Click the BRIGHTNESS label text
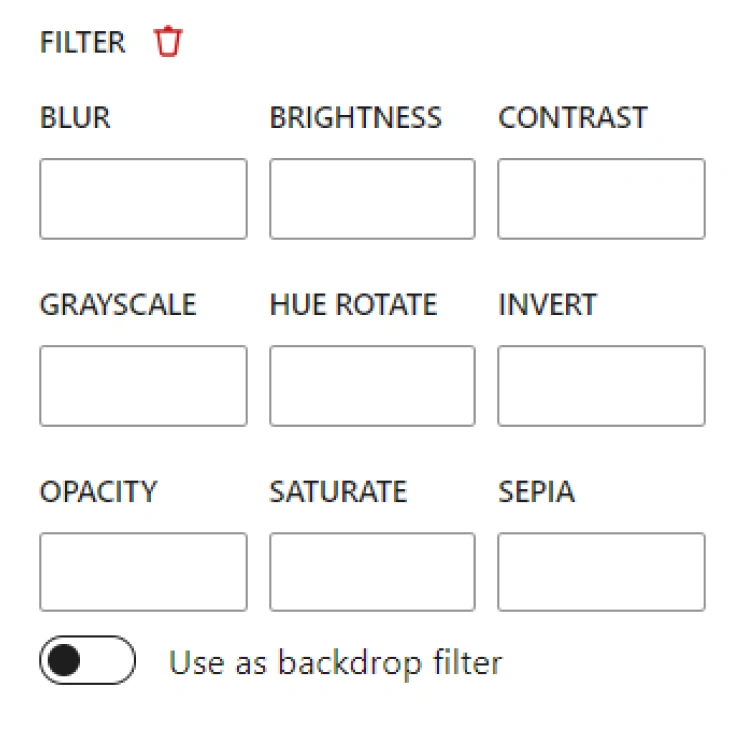This screenshot has width=745, height=744. click(x=355, y=117)
